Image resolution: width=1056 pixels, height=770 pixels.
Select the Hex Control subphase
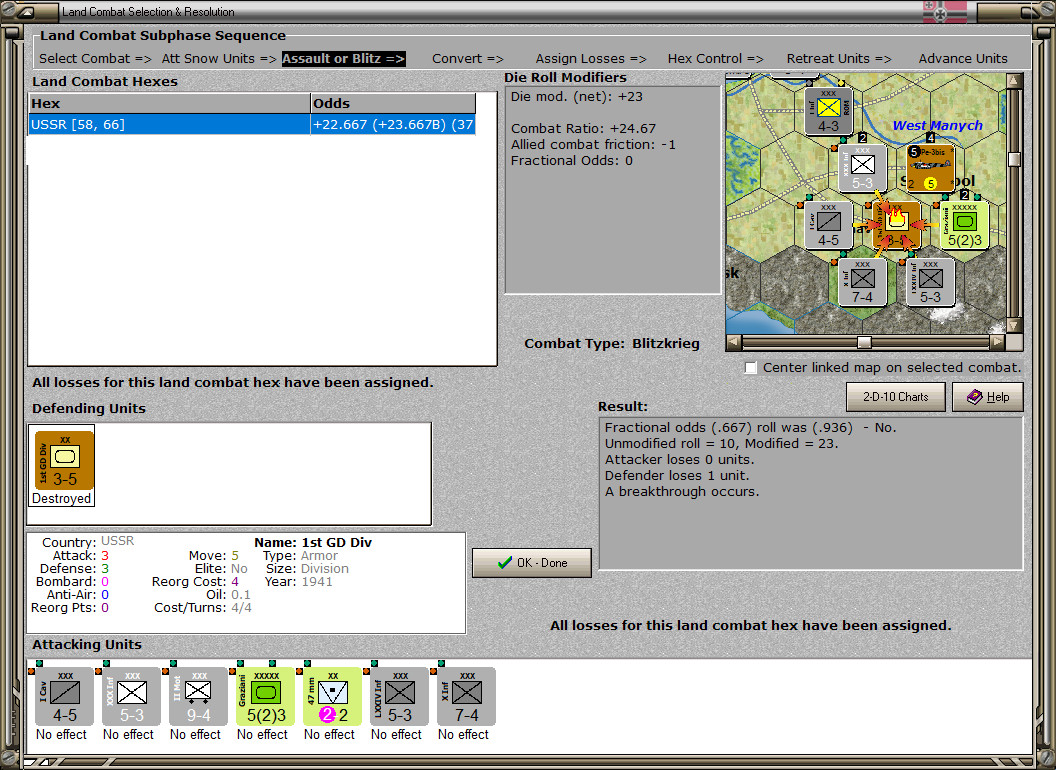click(715, 59)
